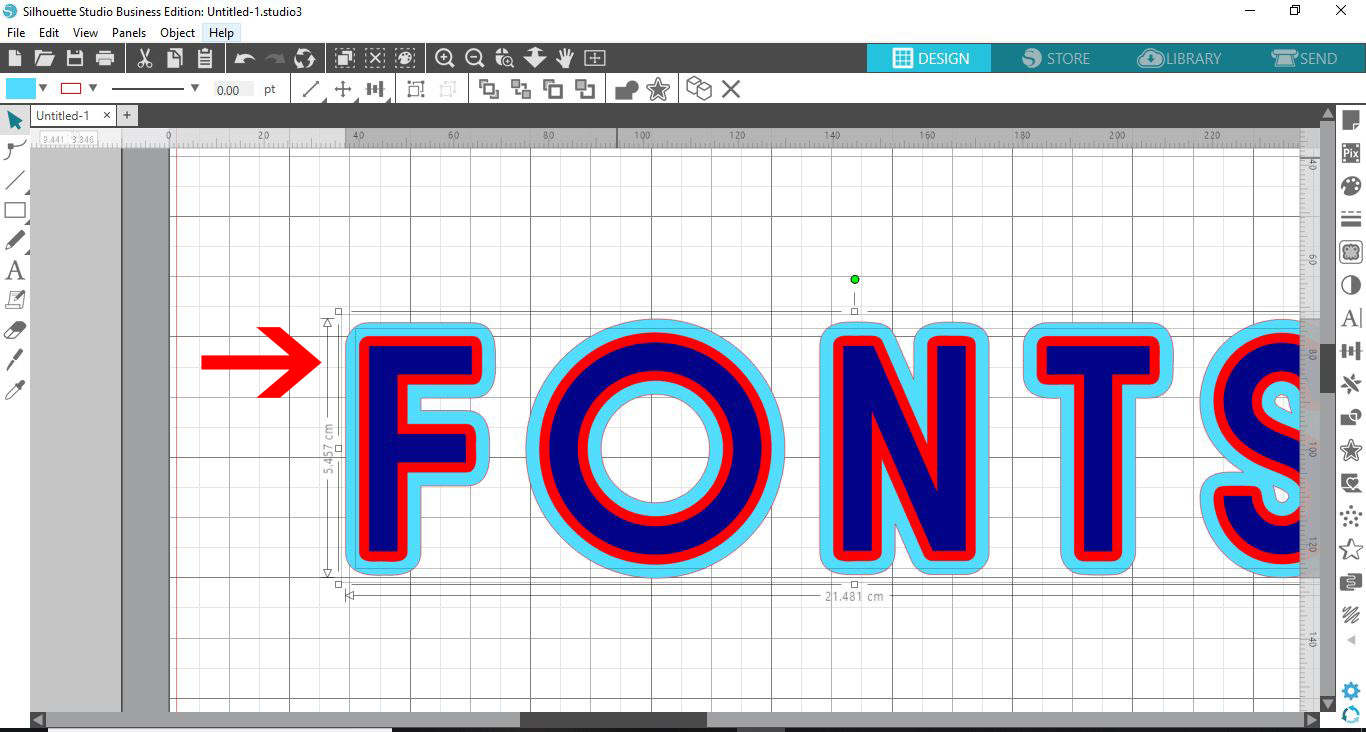Click the Undo arrow icon
This screenshot has height=732, width=1366.
coord(243,58)
